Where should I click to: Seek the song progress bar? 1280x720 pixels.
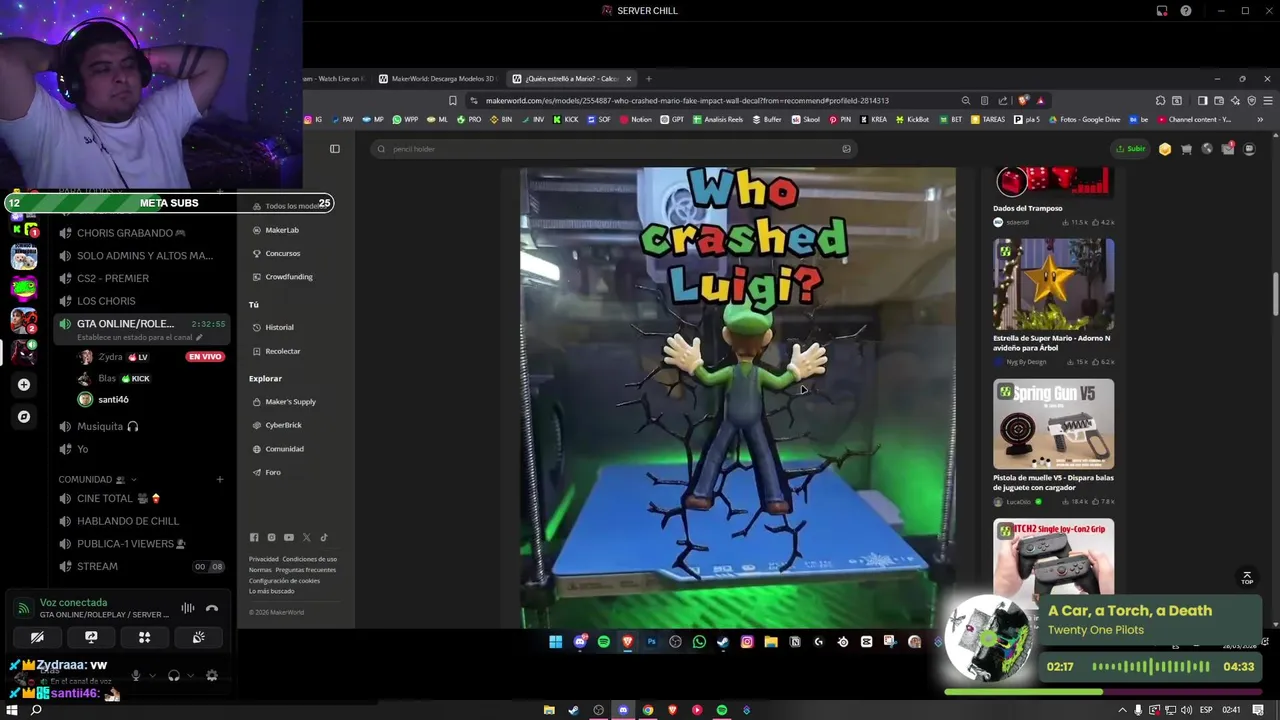(1101, 692)
